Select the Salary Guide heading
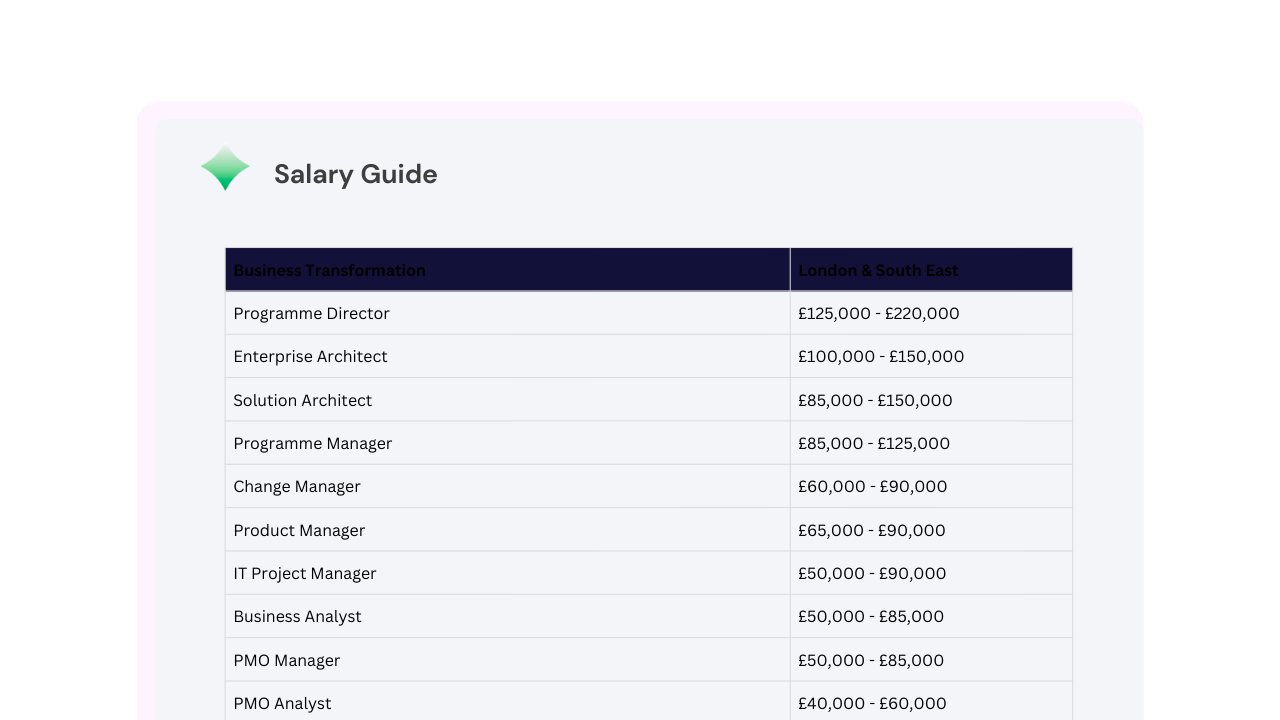 [355, 174]
